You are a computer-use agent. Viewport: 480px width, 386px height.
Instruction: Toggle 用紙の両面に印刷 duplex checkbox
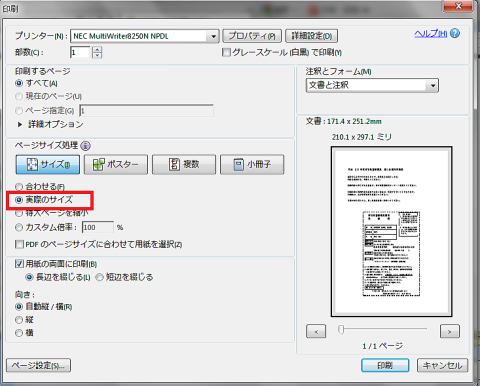[19, 264]
